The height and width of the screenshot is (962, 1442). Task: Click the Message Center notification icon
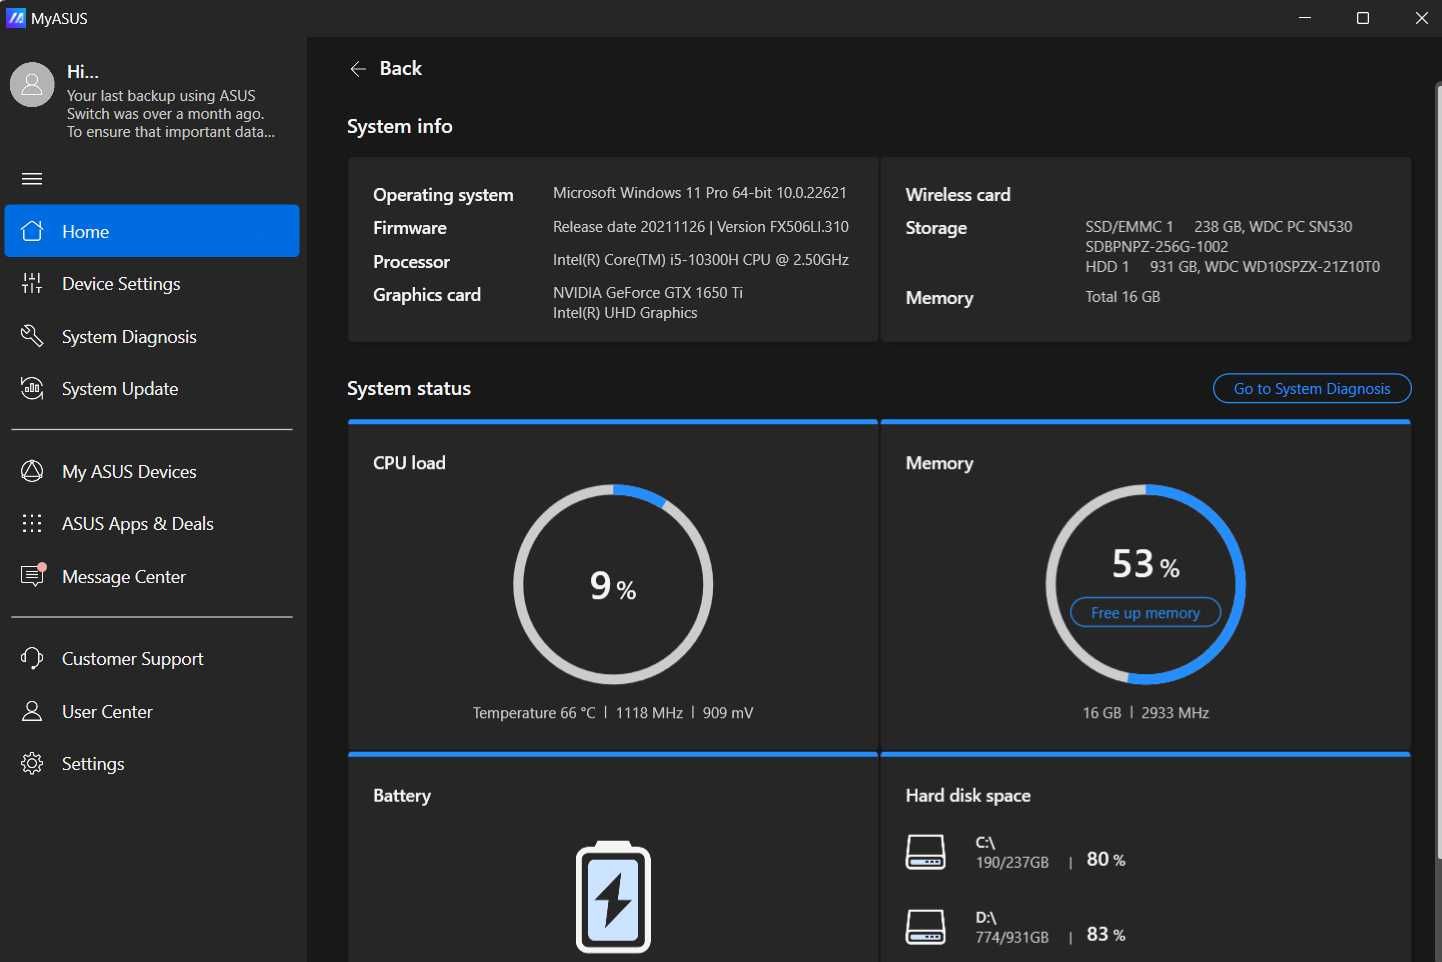coord(33,575)
